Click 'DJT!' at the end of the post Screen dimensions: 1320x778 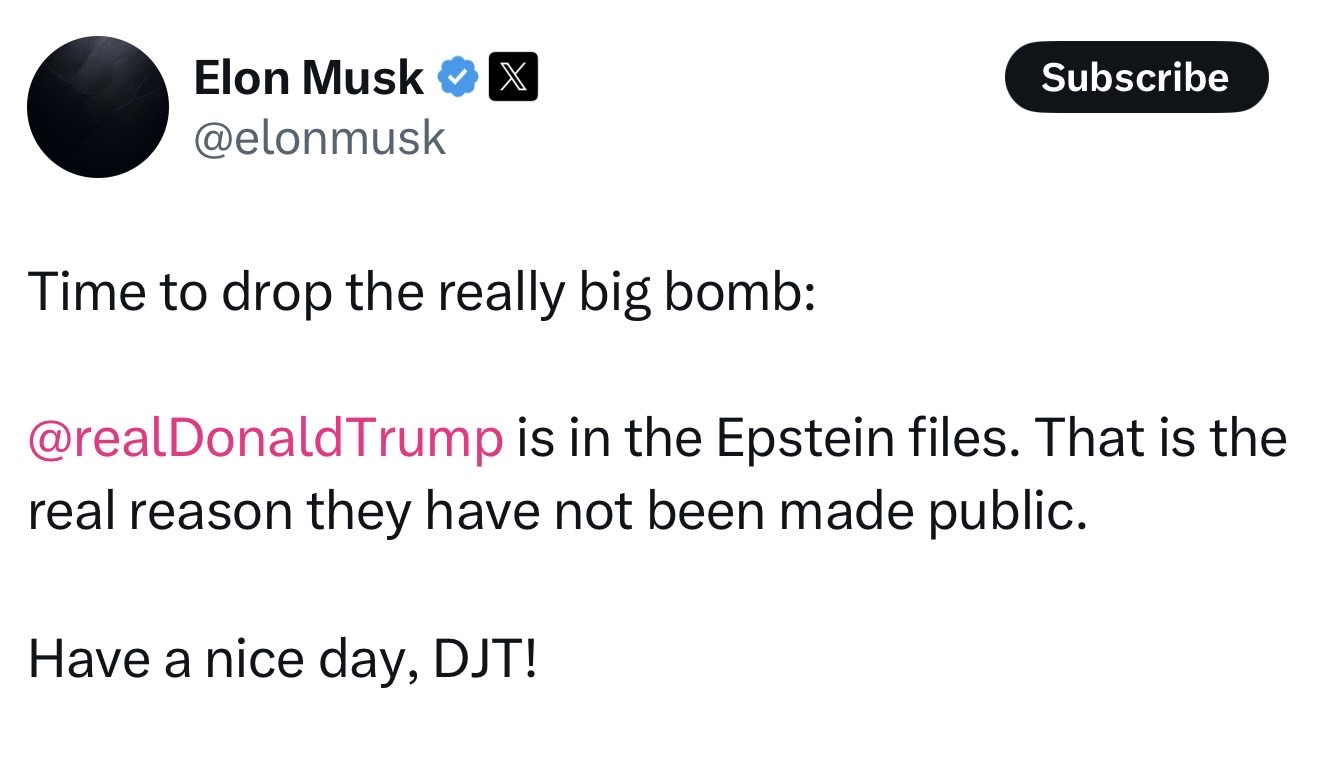click(x=485, y=659)
